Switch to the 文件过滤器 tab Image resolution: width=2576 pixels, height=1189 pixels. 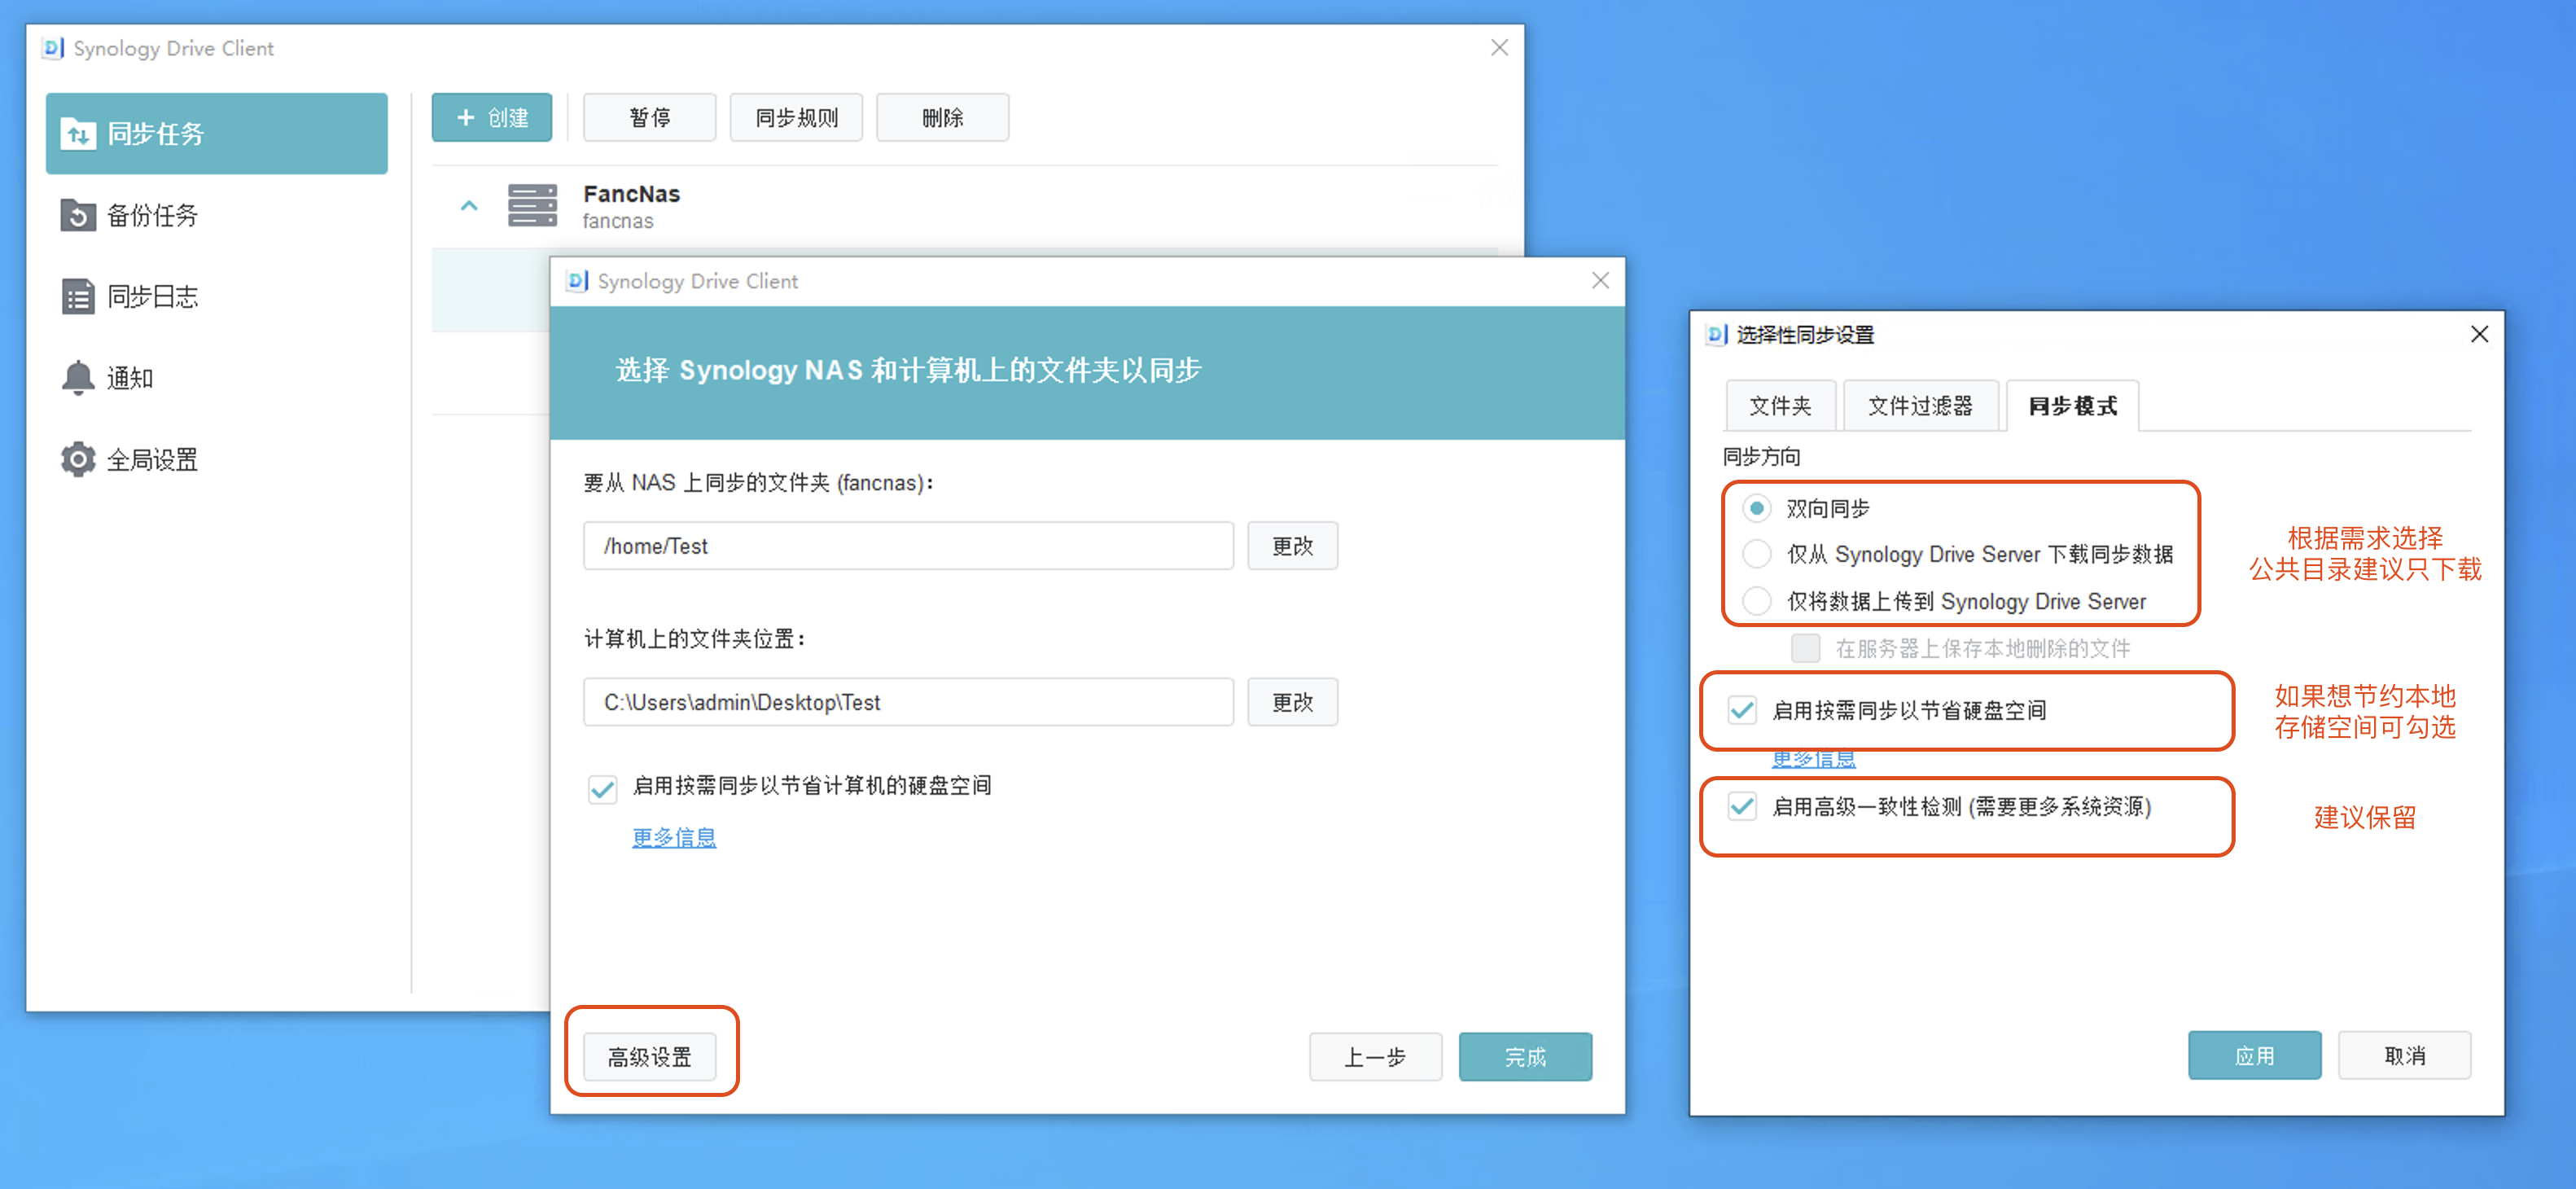coord(1920,406)
